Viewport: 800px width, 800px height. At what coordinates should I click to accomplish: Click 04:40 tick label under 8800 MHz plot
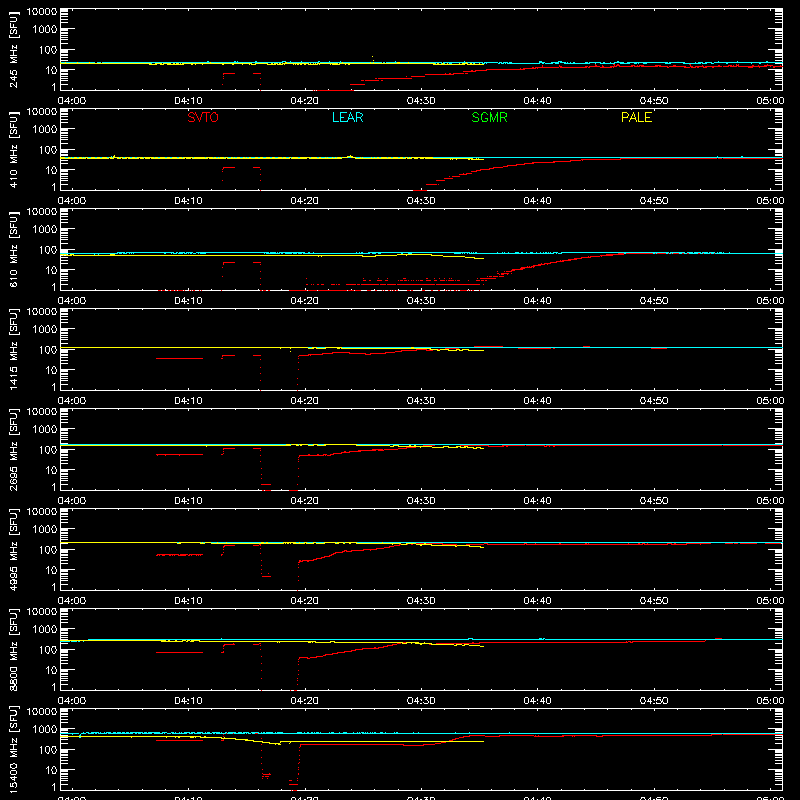[x=537, y=701]
